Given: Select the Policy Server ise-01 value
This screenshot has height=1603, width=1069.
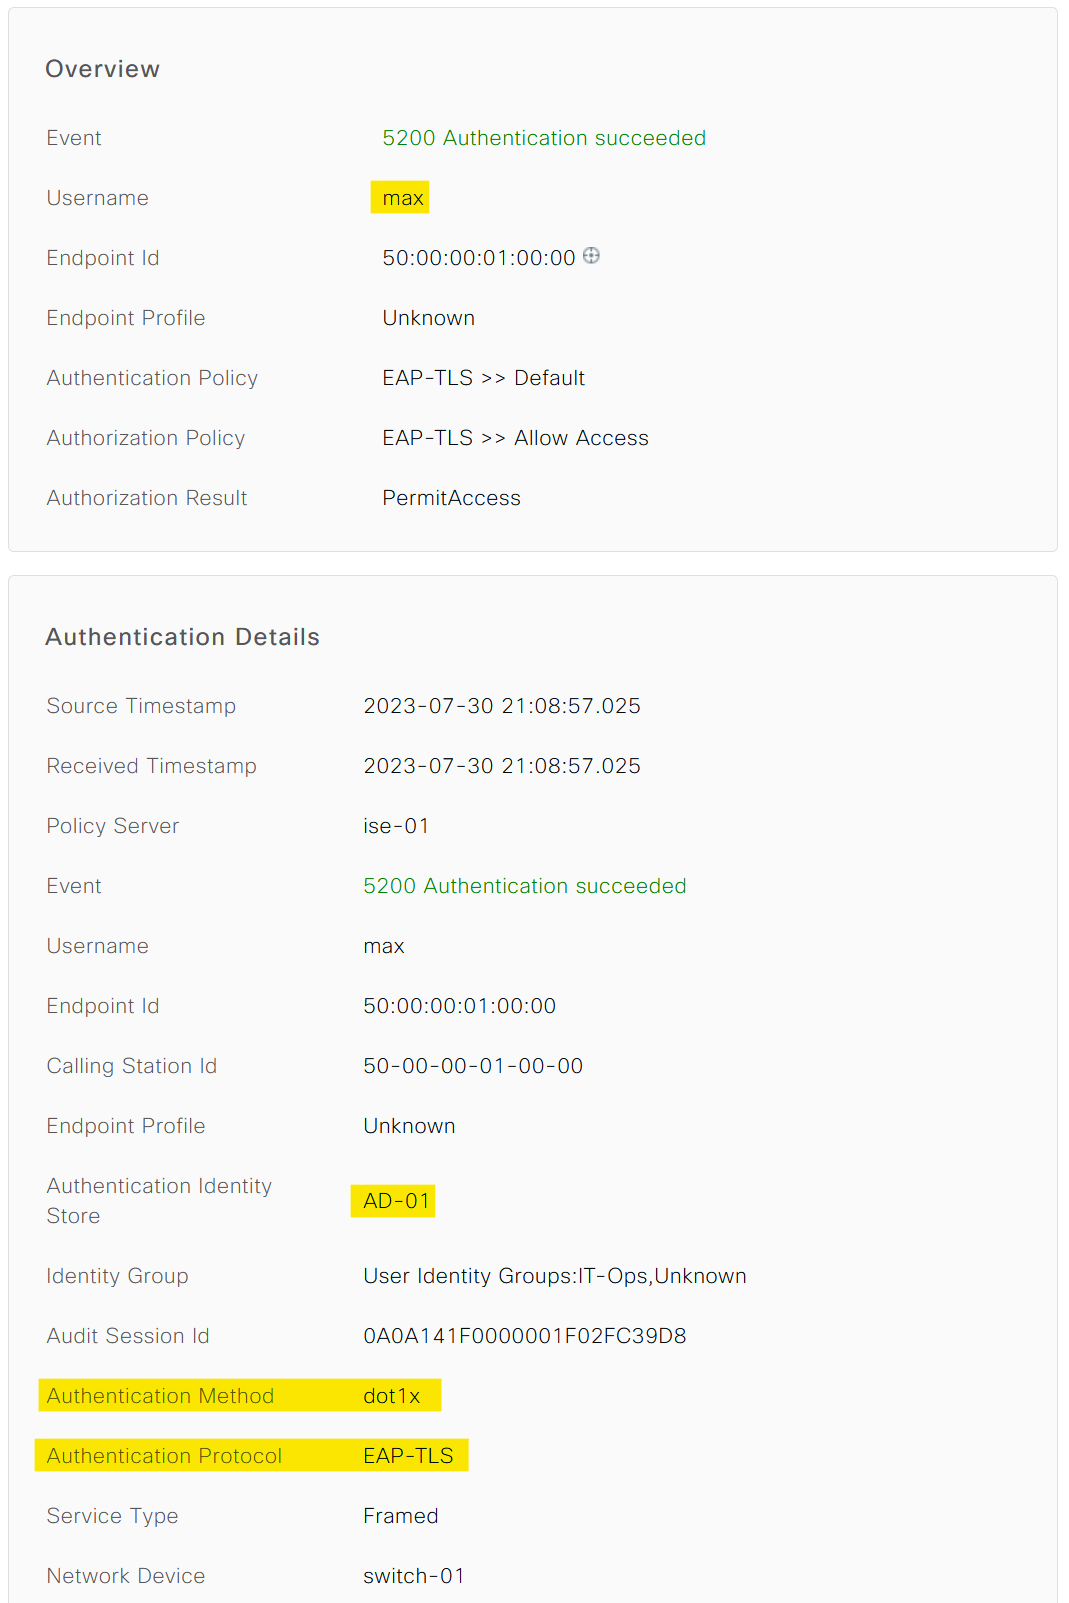Looking at the screenshot, I should (396, 826).
